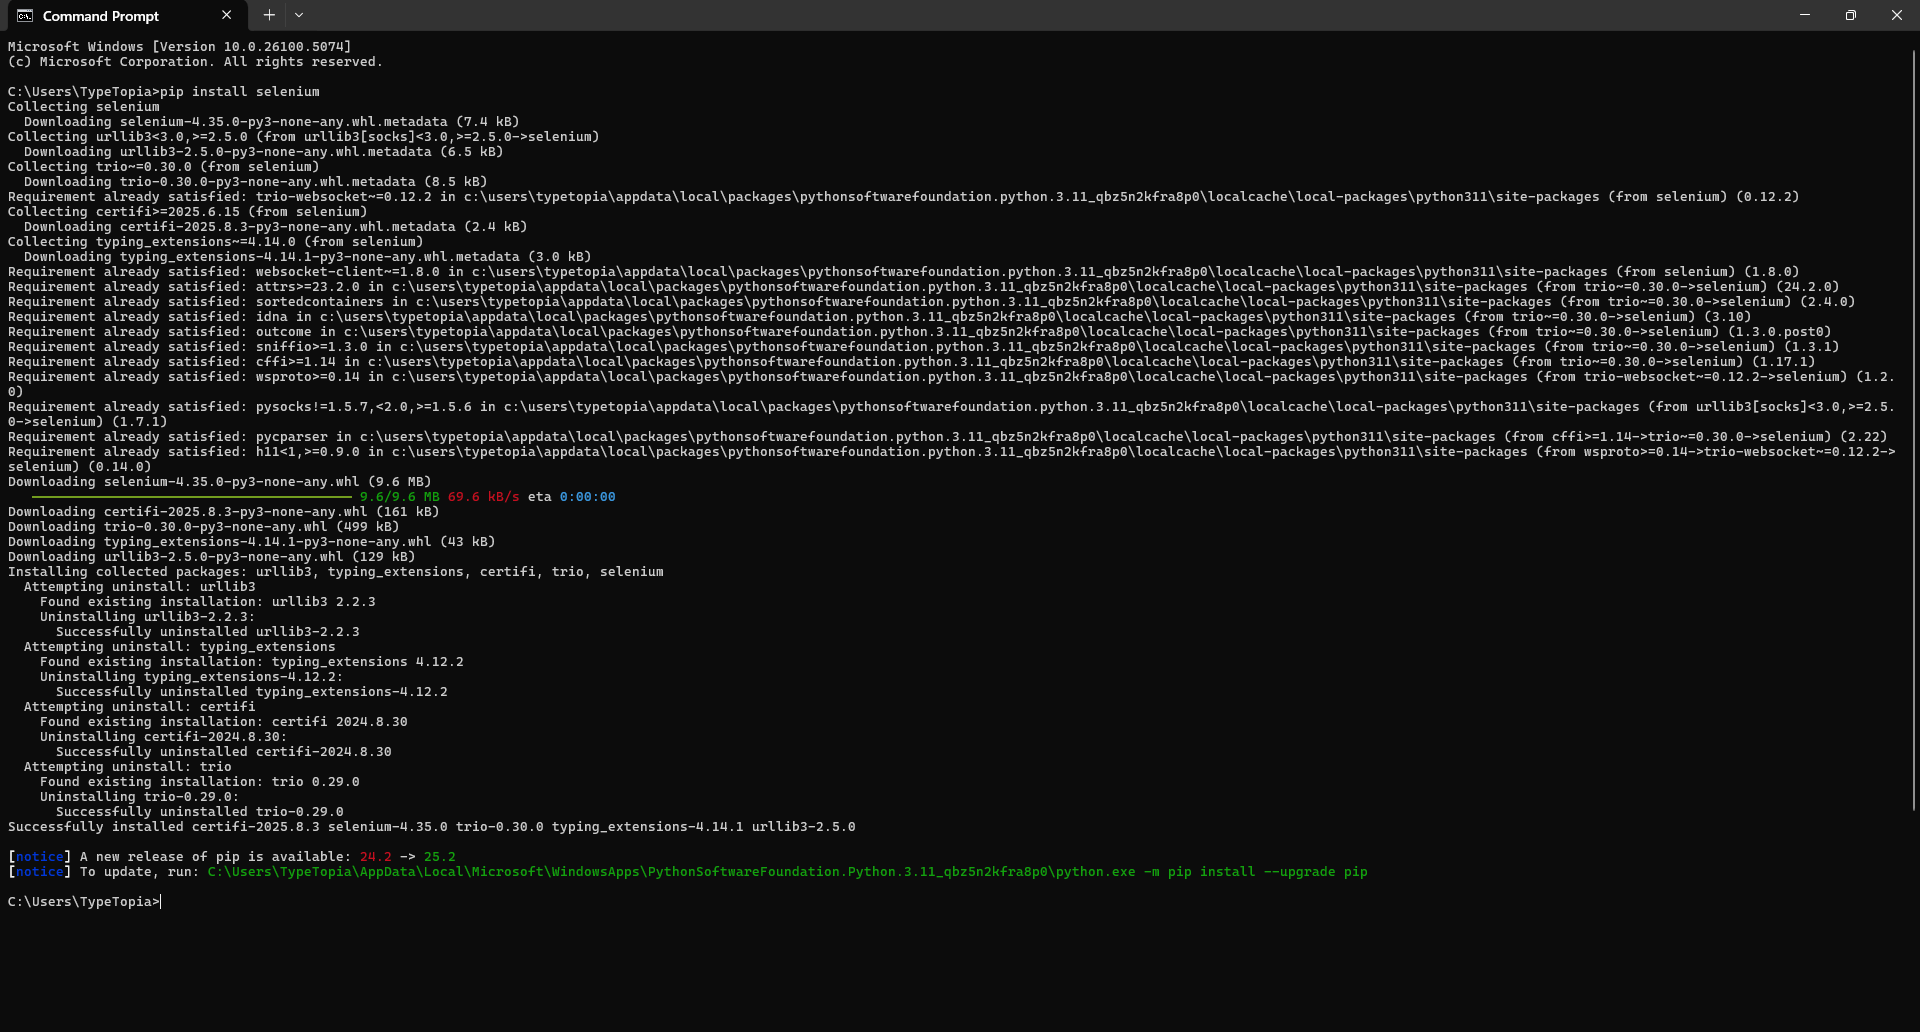Focus the bottom C:\Users\TypeTopia> prompt line

pyautogui.click(x=84, y=902)
